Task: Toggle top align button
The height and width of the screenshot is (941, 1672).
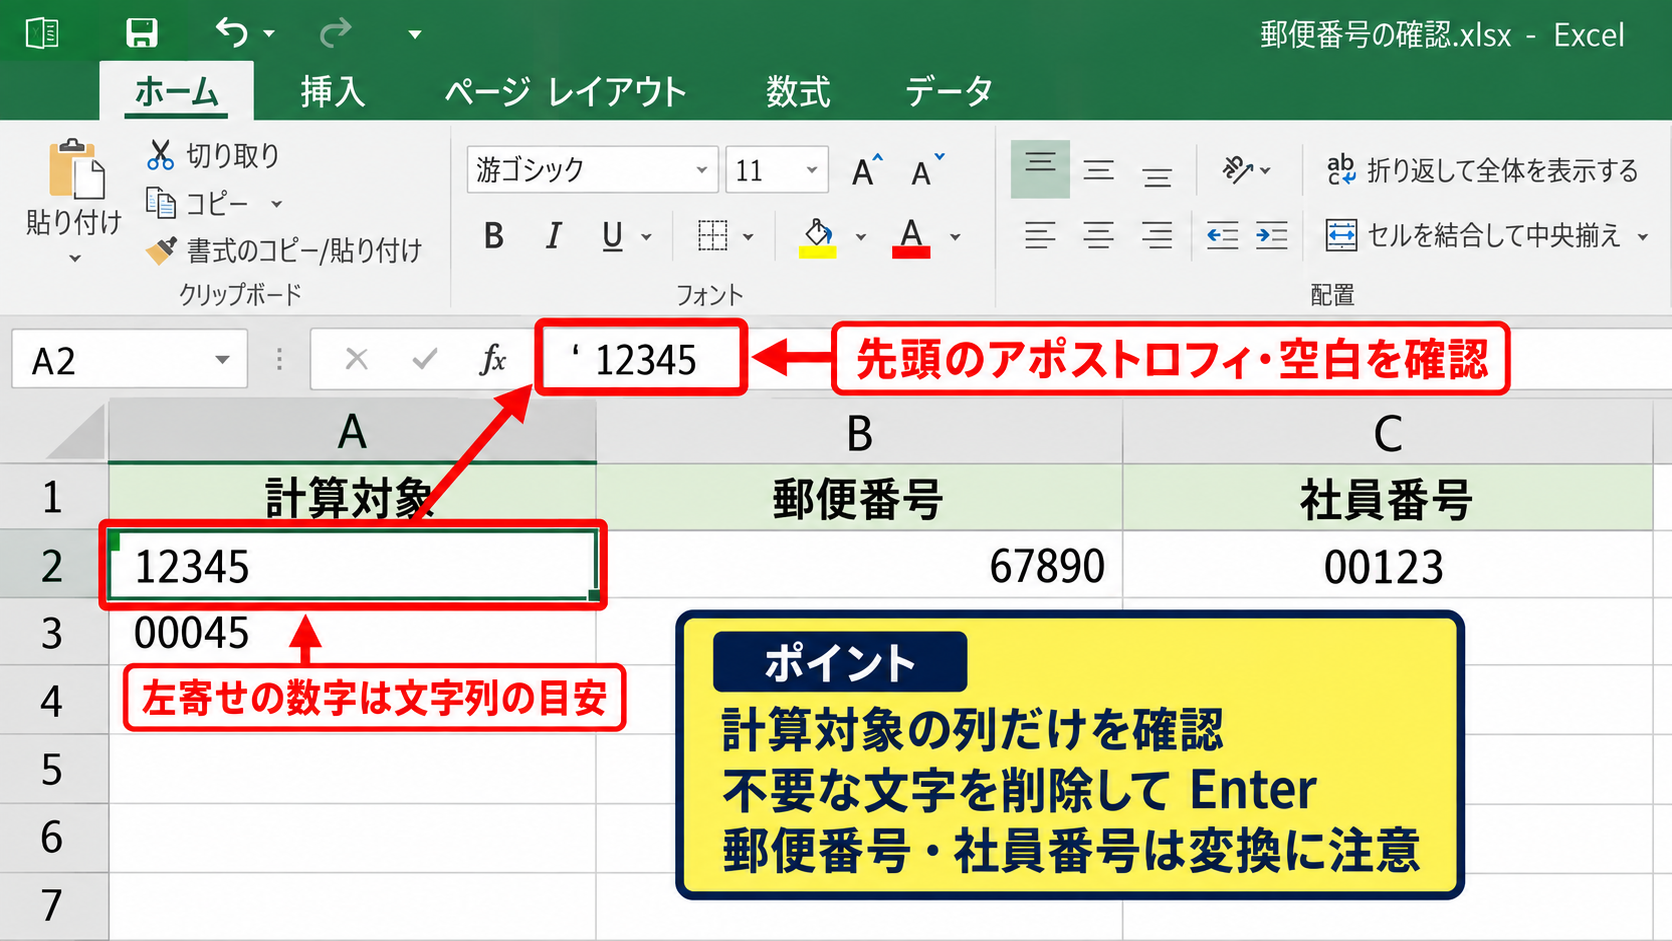Action: pyautogui.click(x=1040, y=169)
